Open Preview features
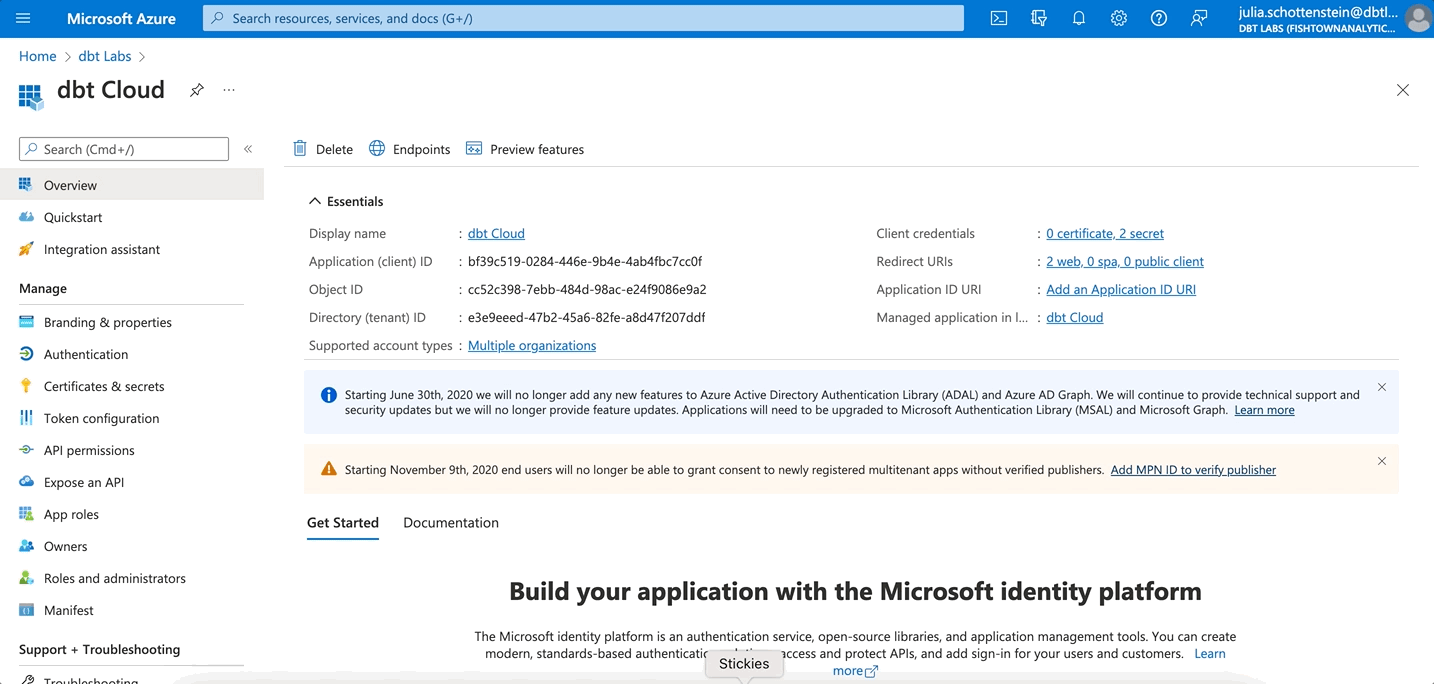The height and width of the screenshot is (684, 1434). [x=524, y=148]
